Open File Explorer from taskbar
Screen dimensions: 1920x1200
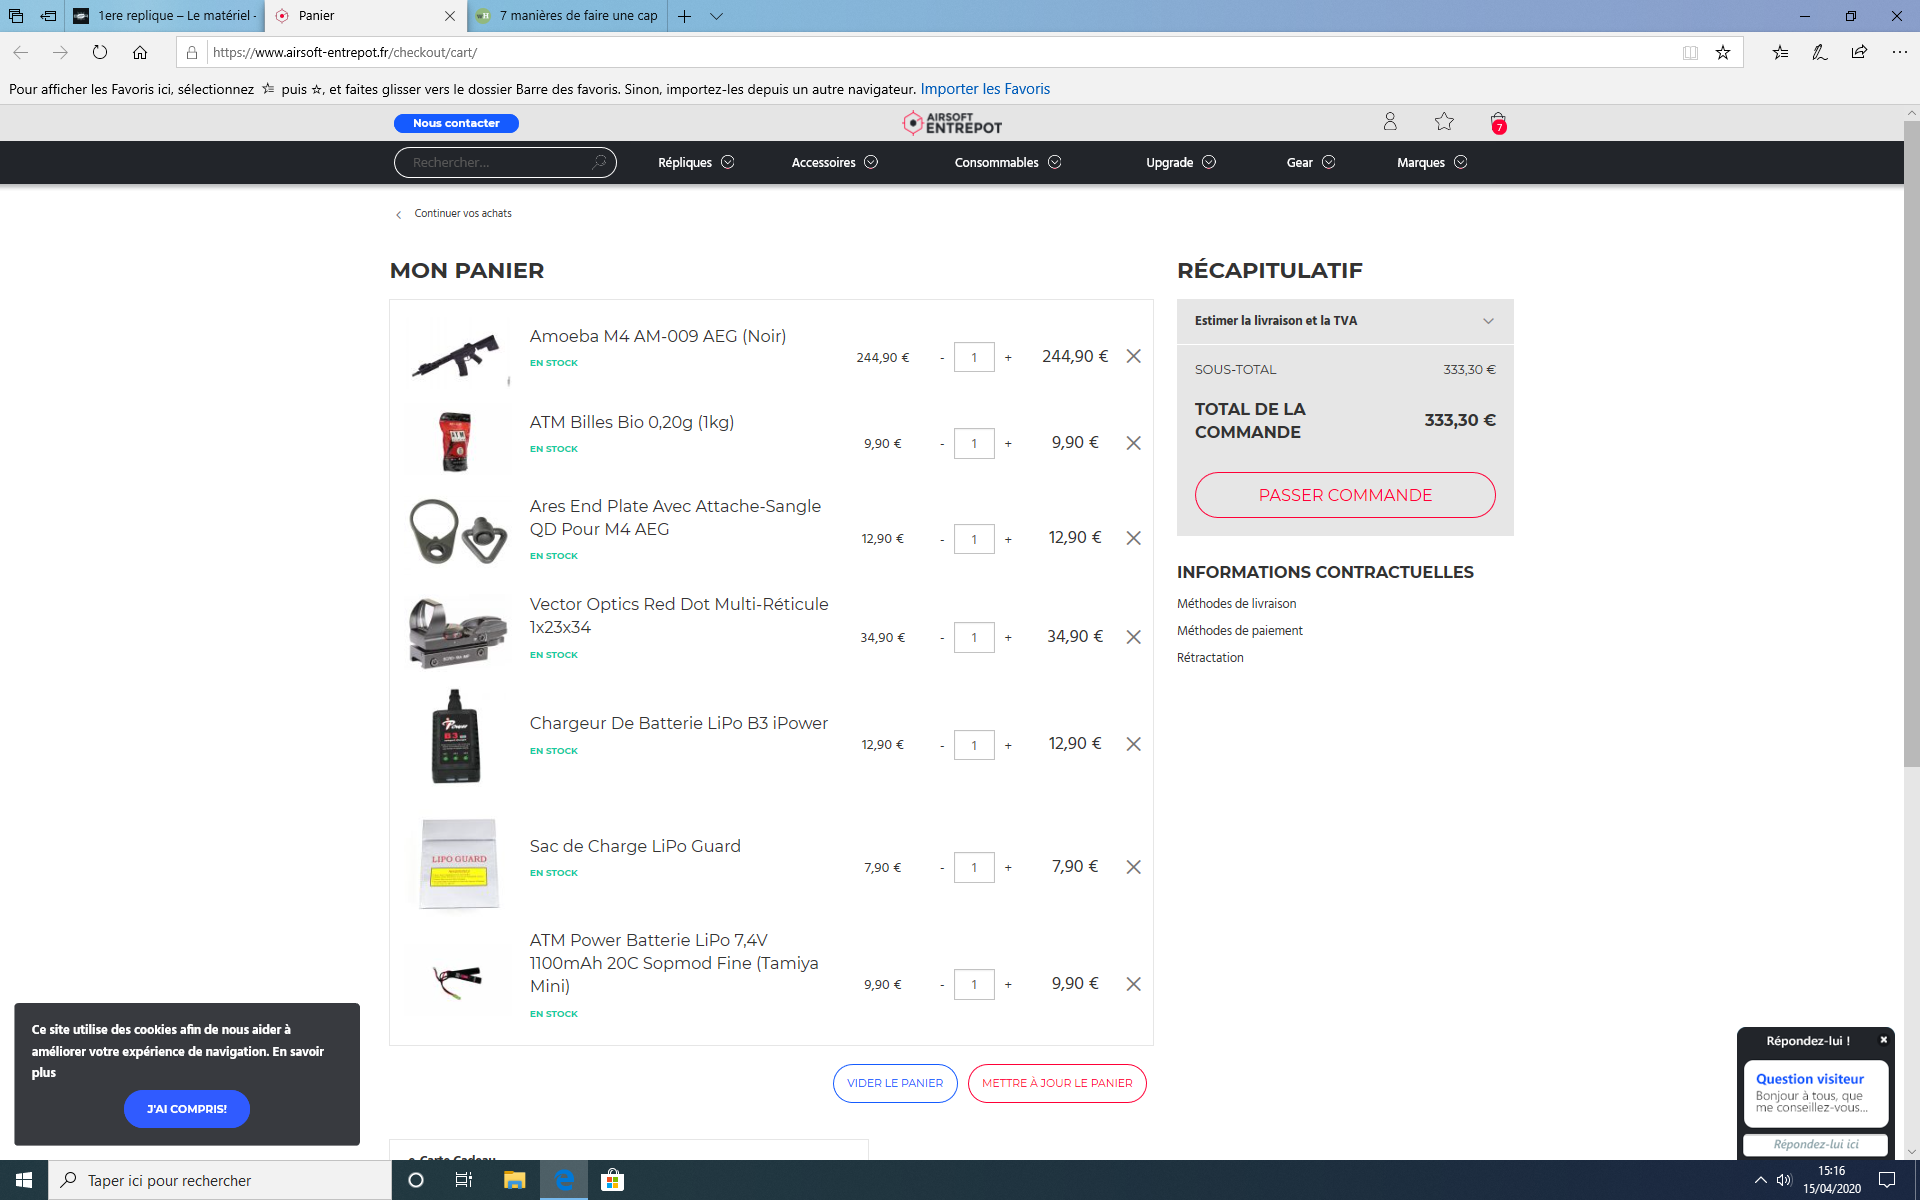tap(514, 1180)
